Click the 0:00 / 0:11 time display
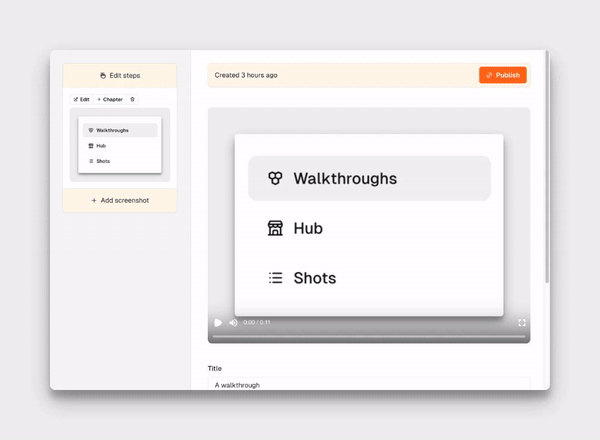The width and height of the screenshot is (600, 440). 257,322
